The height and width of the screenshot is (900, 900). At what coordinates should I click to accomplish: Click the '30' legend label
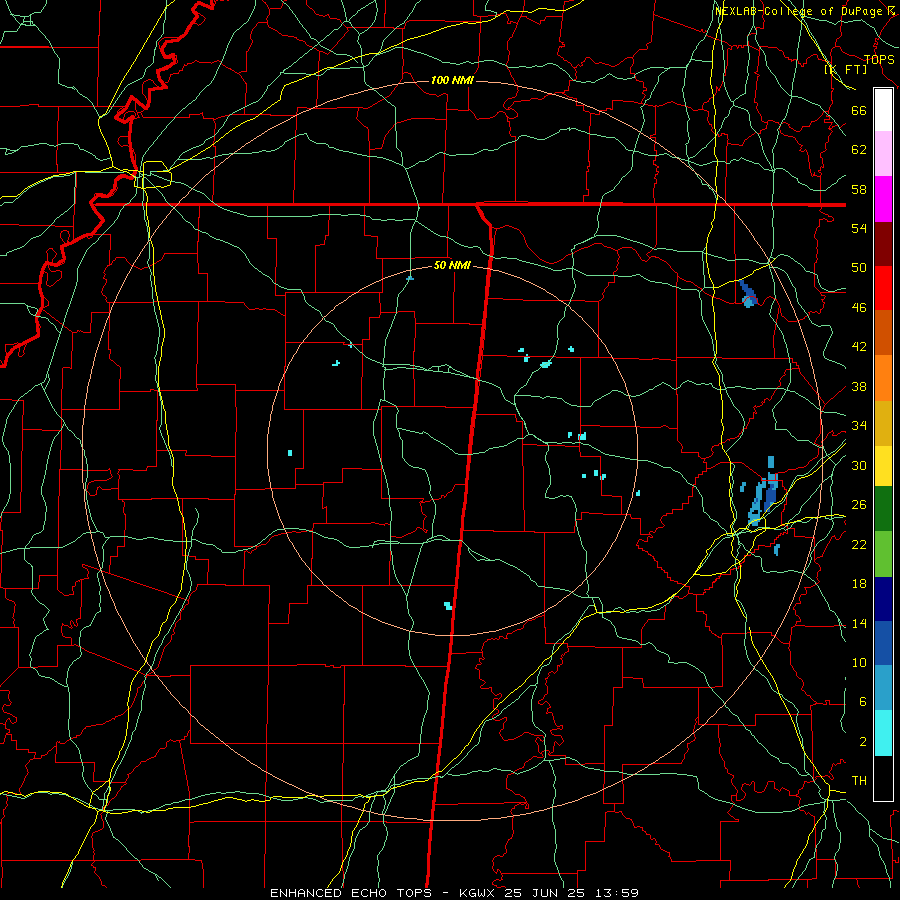(859, 465)
